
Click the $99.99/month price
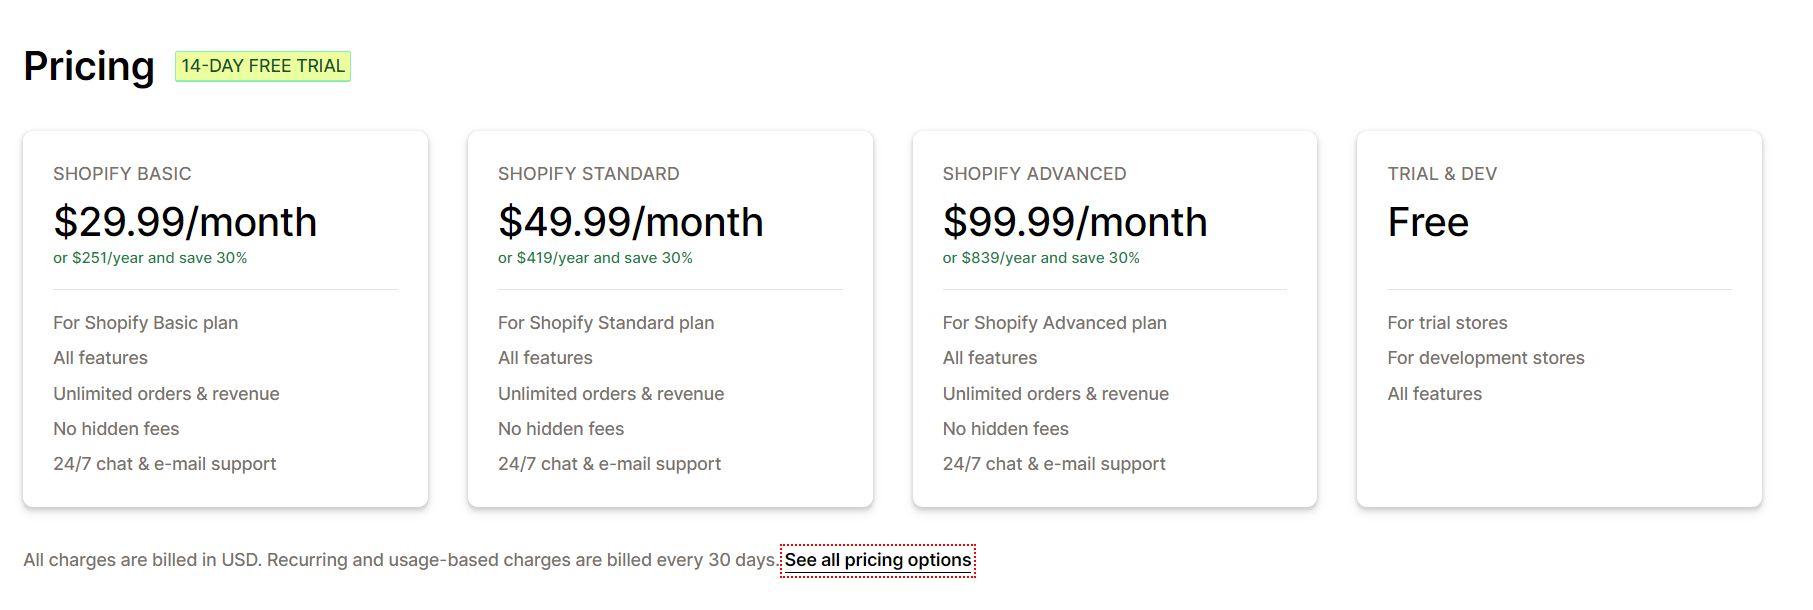click(x=1074, y=222)
